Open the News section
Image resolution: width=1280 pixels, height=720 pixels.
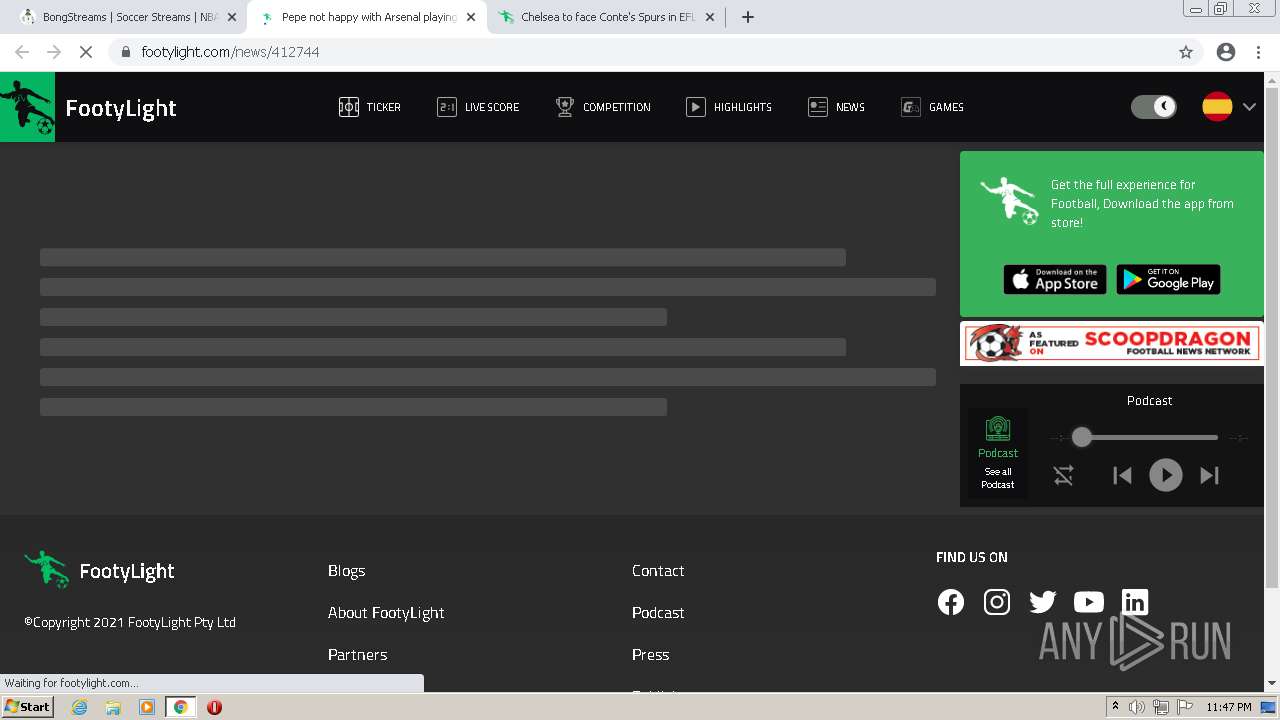(836, 107)
